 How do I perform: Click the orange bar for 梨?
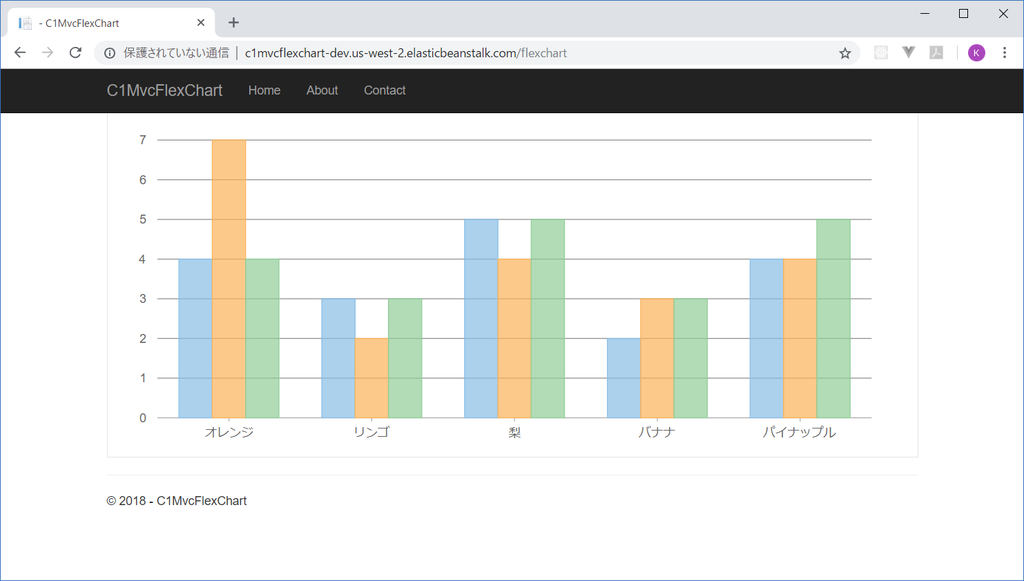515,338
